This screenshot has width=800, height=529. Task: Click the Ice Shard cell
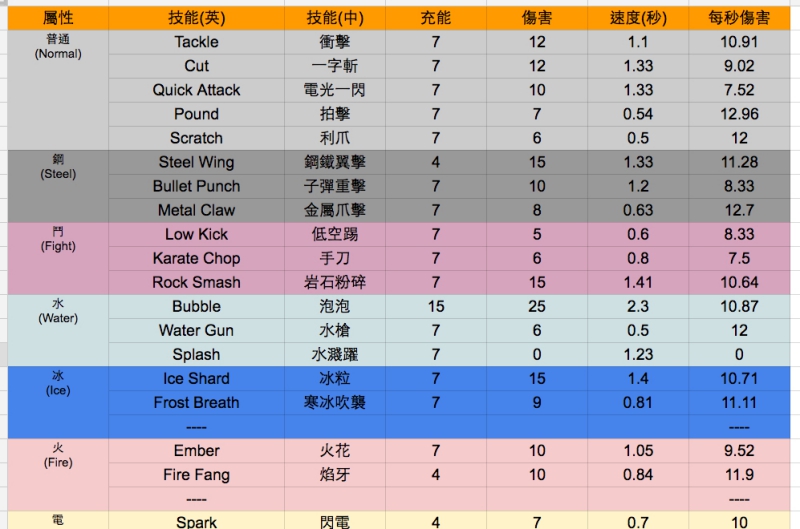196,378
